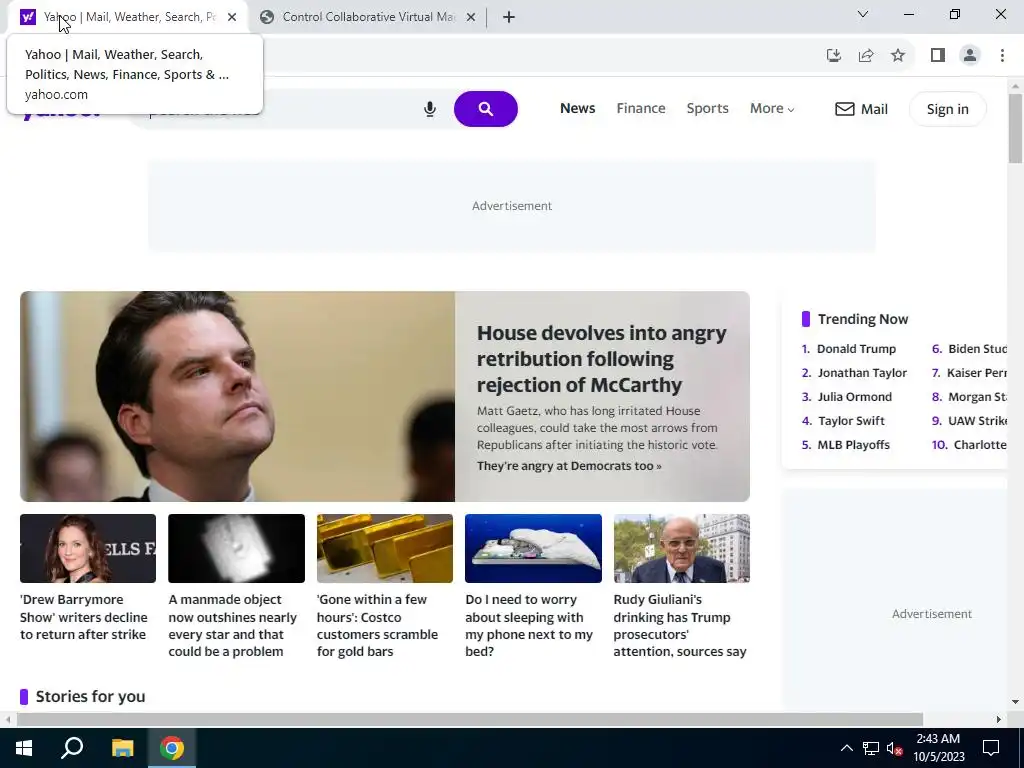This screenshot has height=768, width=1024.
Task: Click 'They're angry at Democrats too' link
Action: pyautogui.click(x=569, y=466)
